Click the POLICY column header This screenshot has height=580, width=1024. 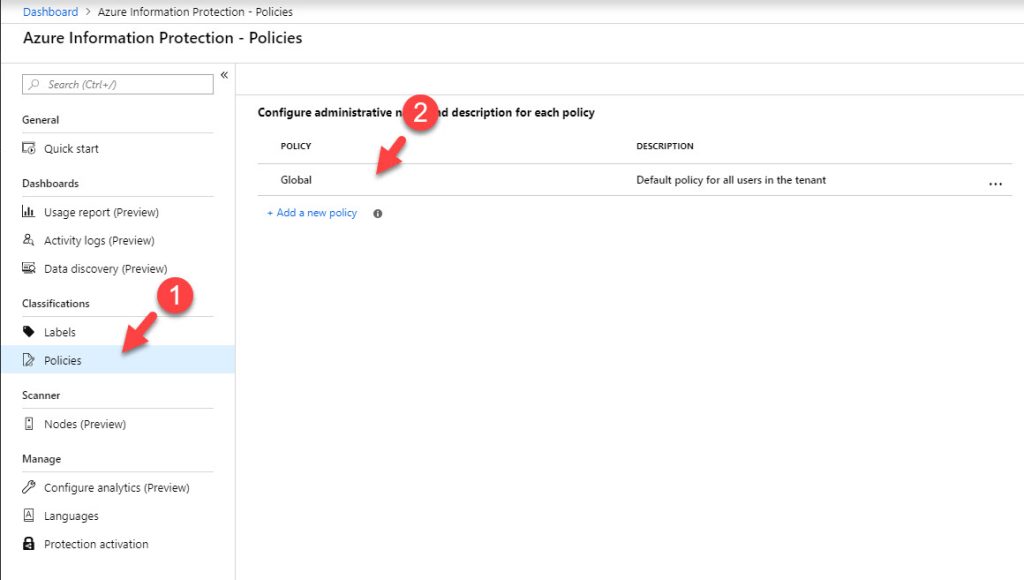(x=296, y=145)
